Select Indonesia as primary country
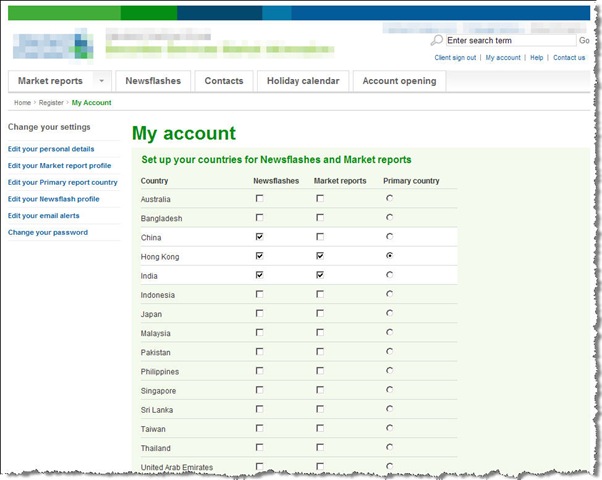Screen dimensions: 602x480 390,294
